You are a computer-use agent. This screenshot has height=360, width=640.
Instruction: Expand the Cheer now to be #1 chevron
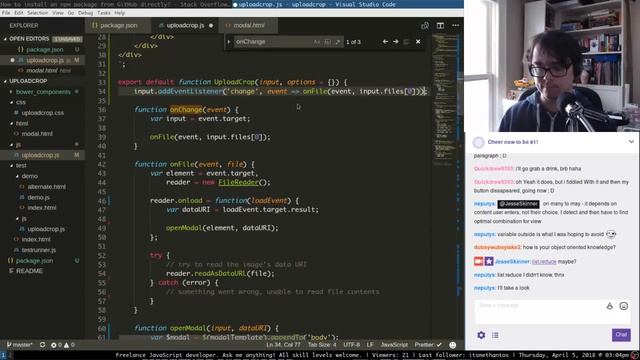coord(631,142)
